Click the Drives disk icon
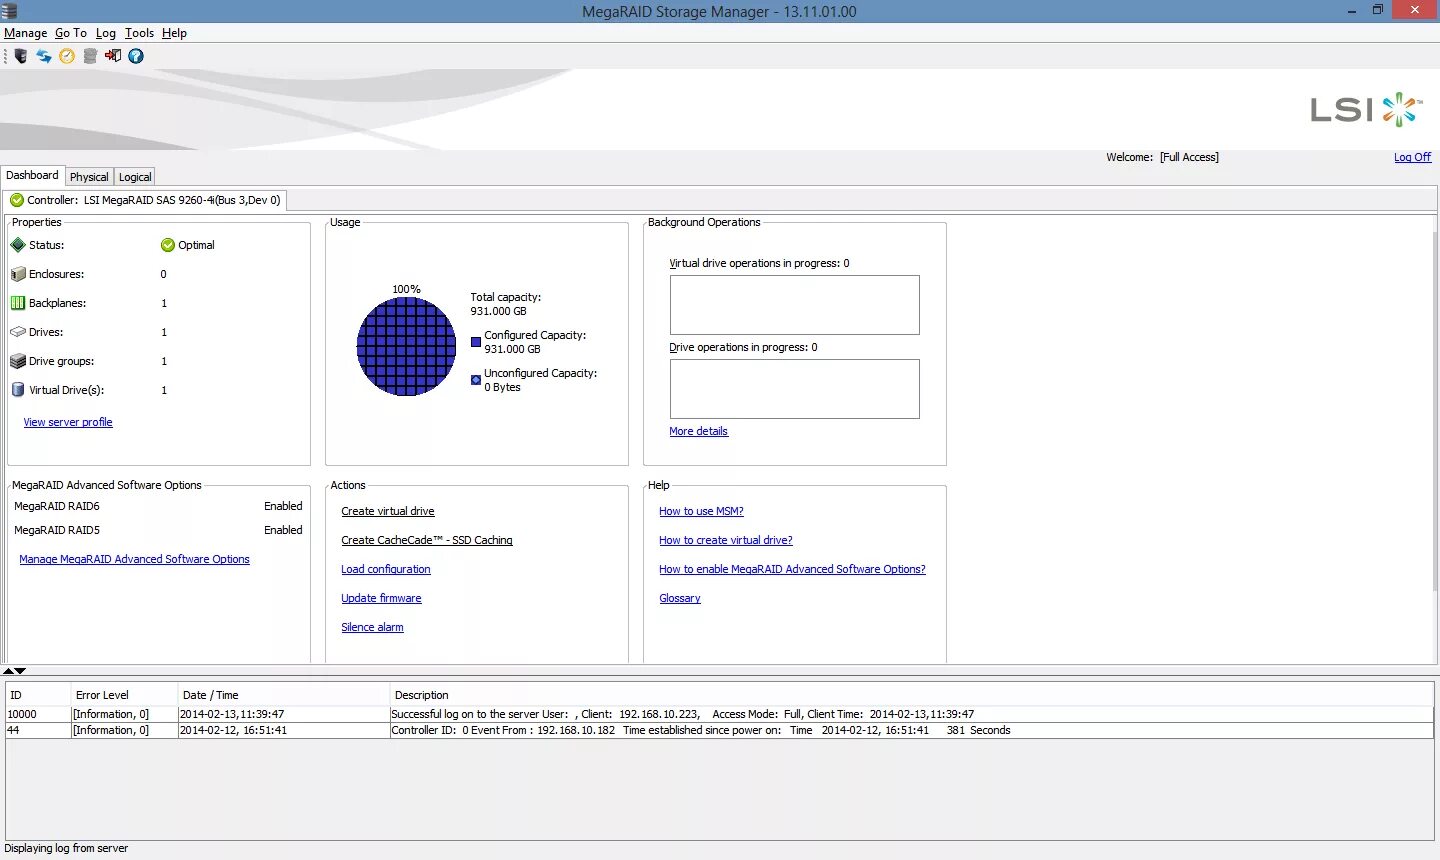Viewport: 1440px width, 860px height. click(x=17, y=332)
